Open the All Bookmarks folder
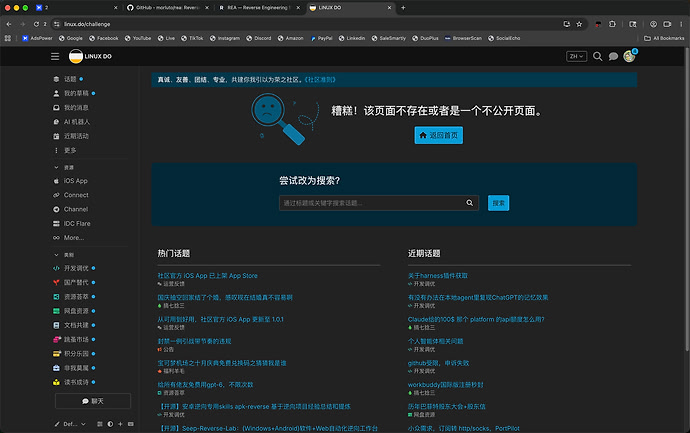 click(664, 38)
